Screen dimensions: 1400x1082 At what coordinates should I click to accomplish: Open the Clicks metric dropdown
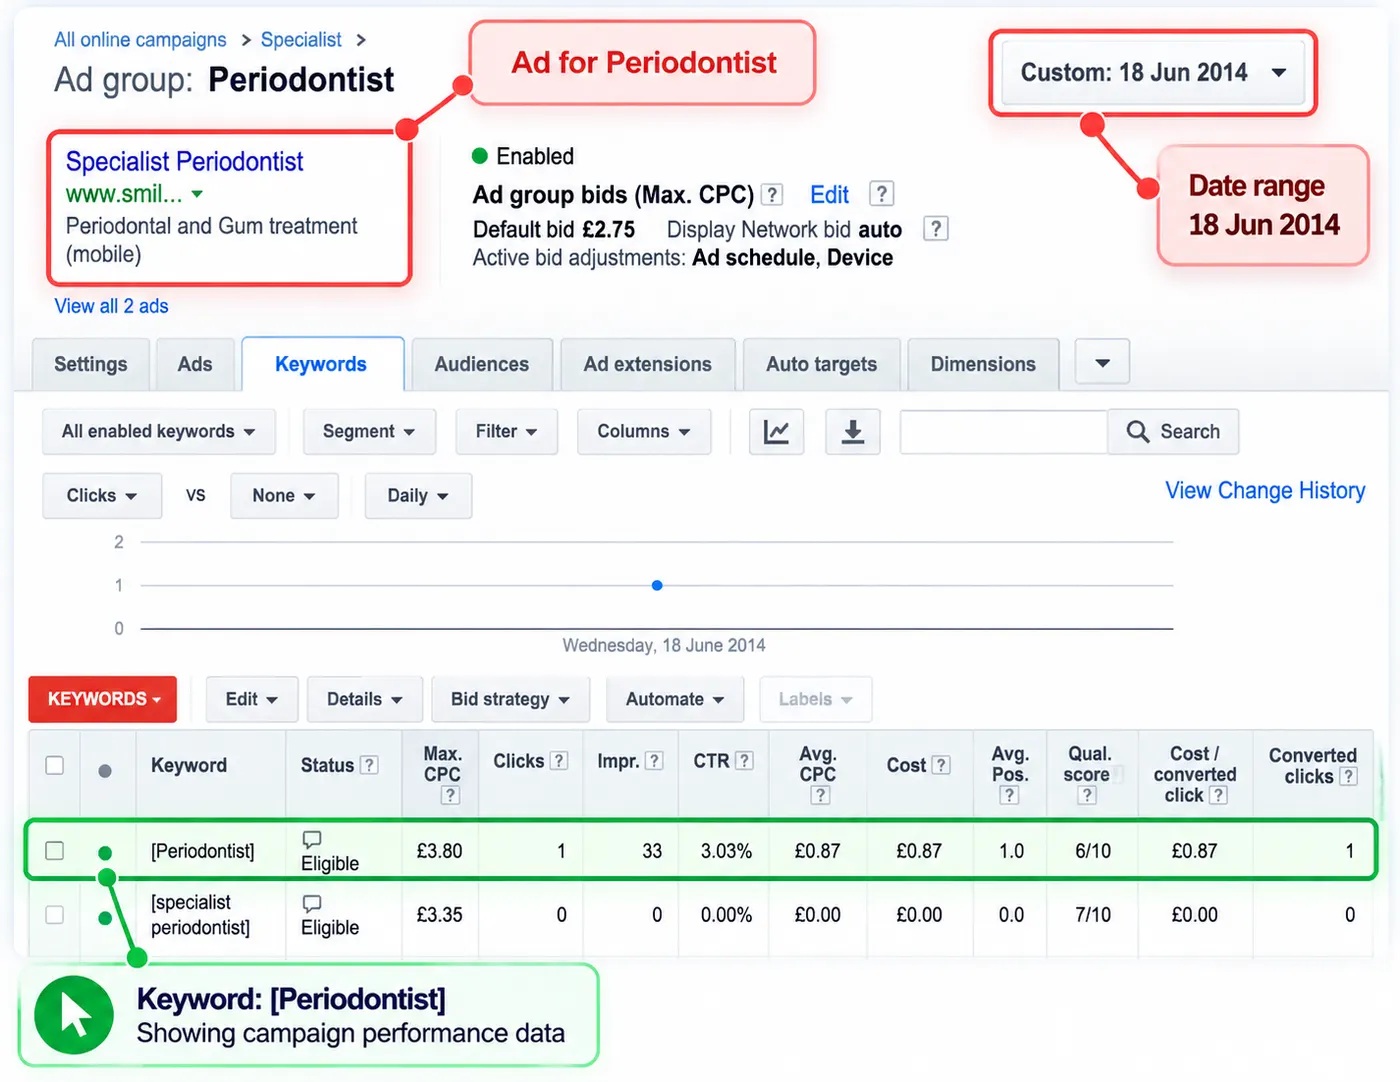click(102, 496)
